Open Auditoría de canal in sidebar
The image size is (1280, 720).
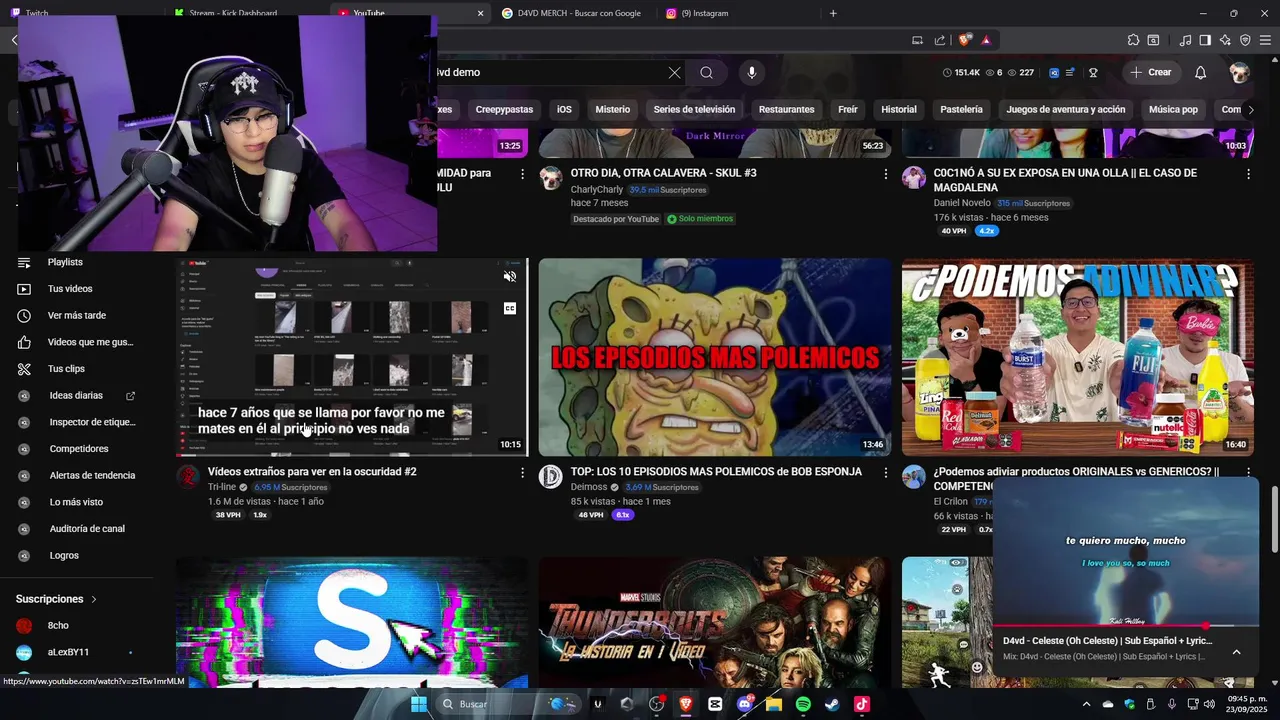pos(80,529)
